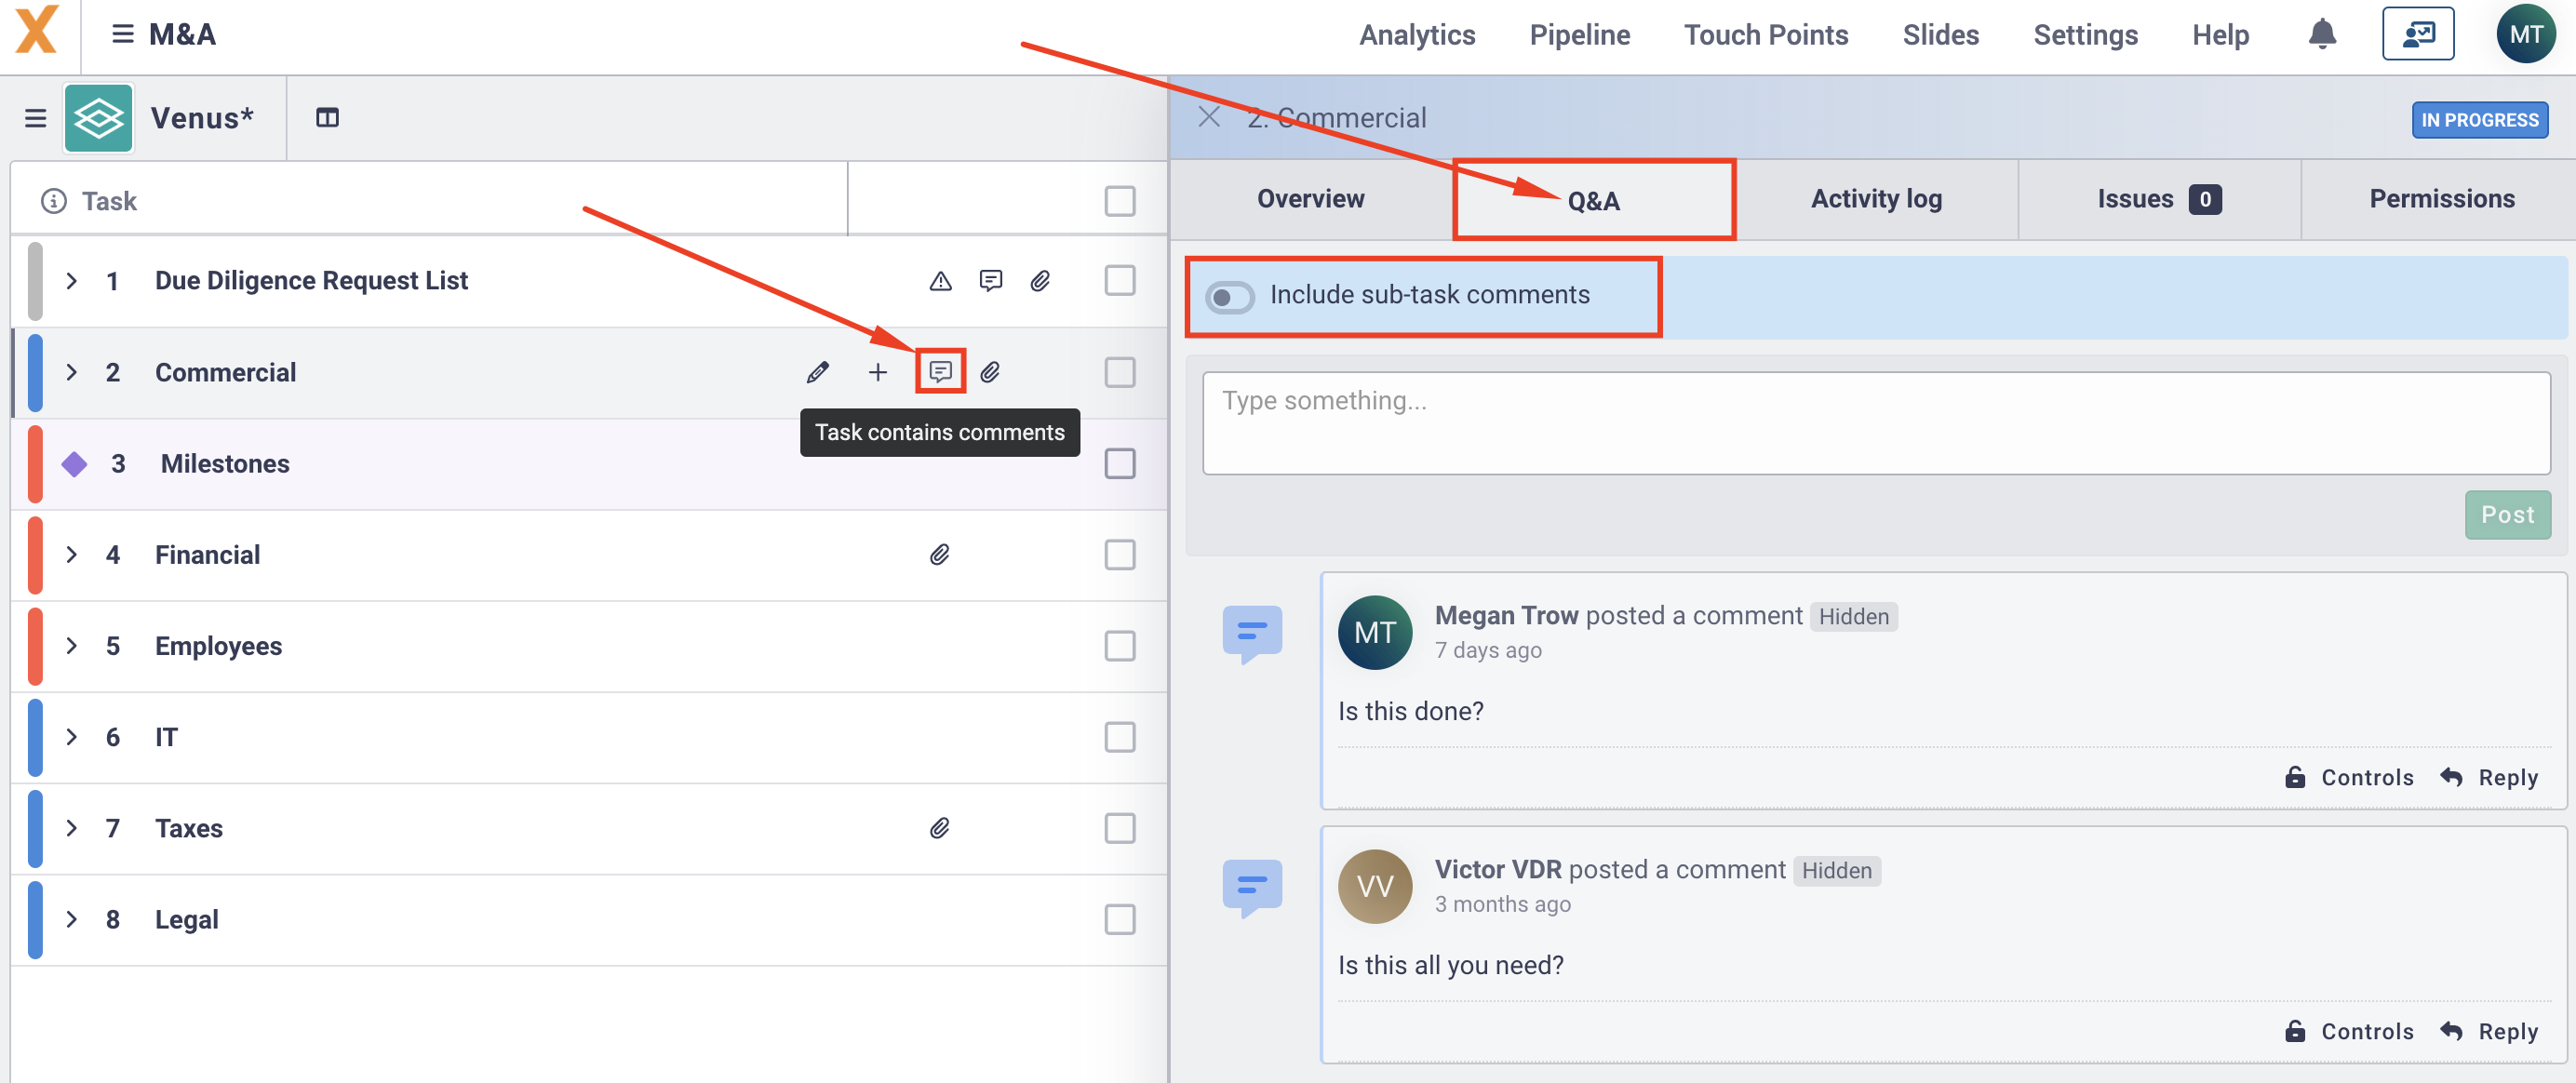Open Analytics in top navigation

[1416, 35]
